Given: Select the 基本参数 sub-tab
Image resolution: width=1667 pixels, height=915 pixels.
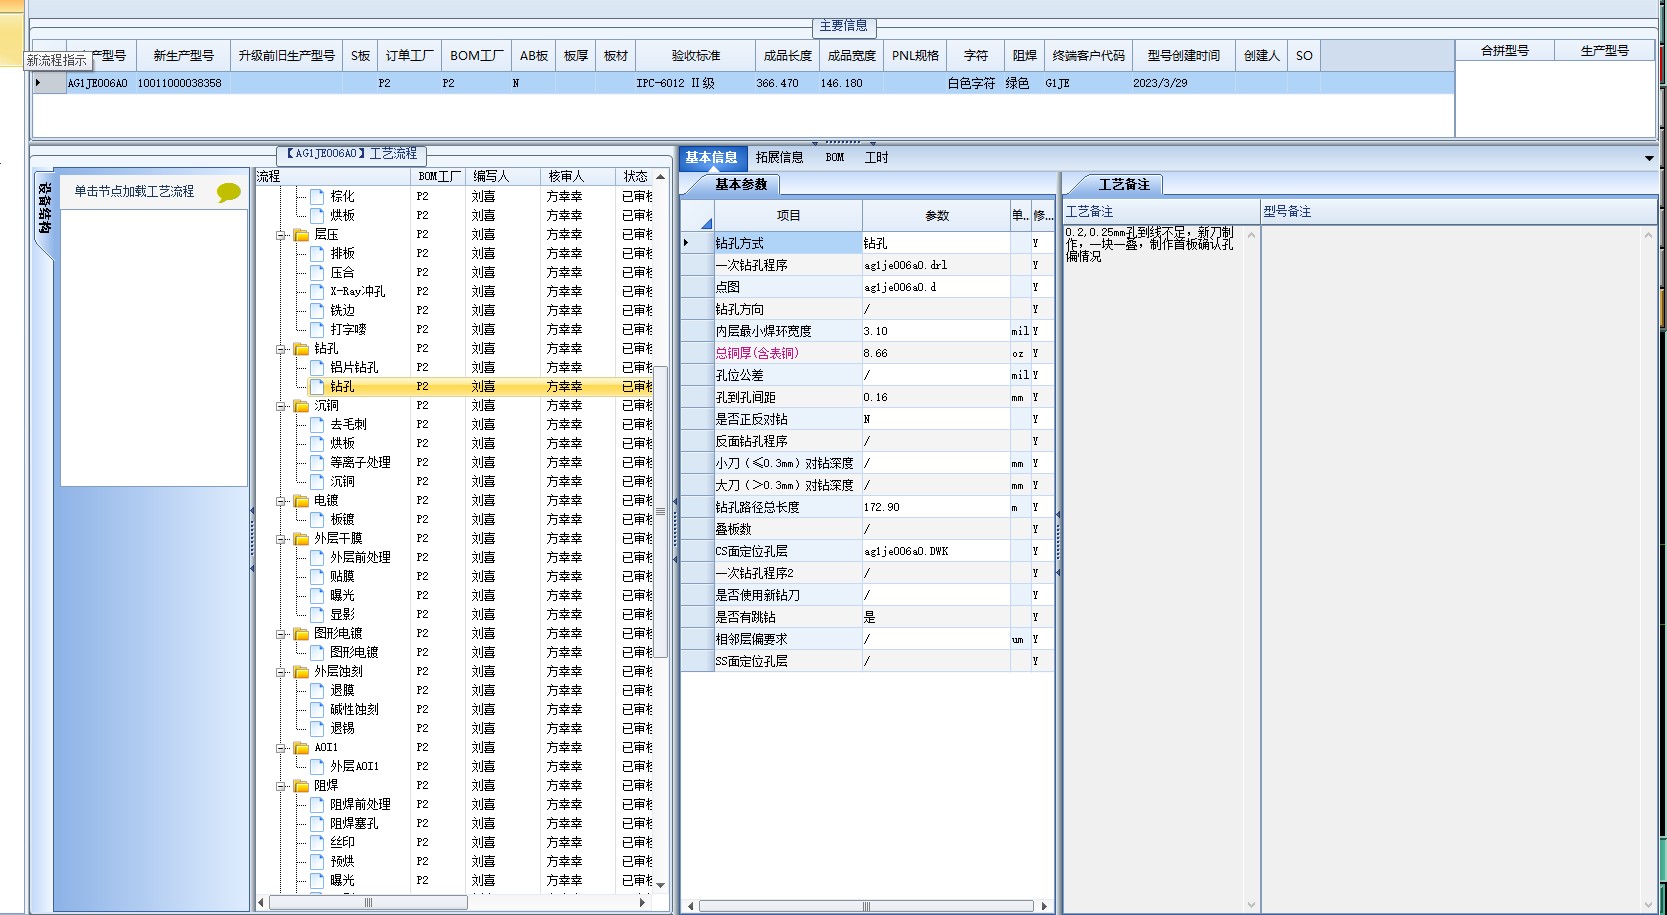Looking at the screenshot, I should 740,184.
